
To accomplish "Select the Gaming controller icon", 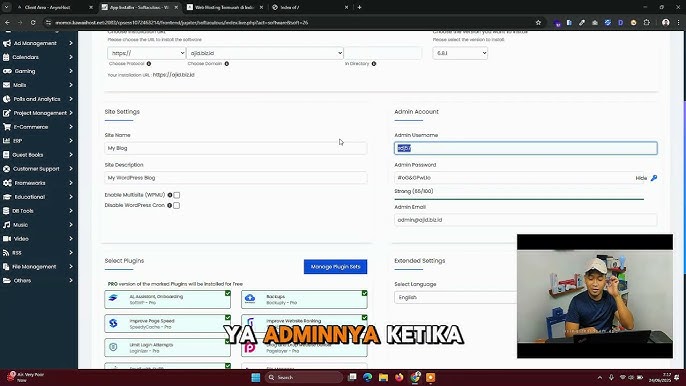I will pyautogui.click(x=7, y=71).
